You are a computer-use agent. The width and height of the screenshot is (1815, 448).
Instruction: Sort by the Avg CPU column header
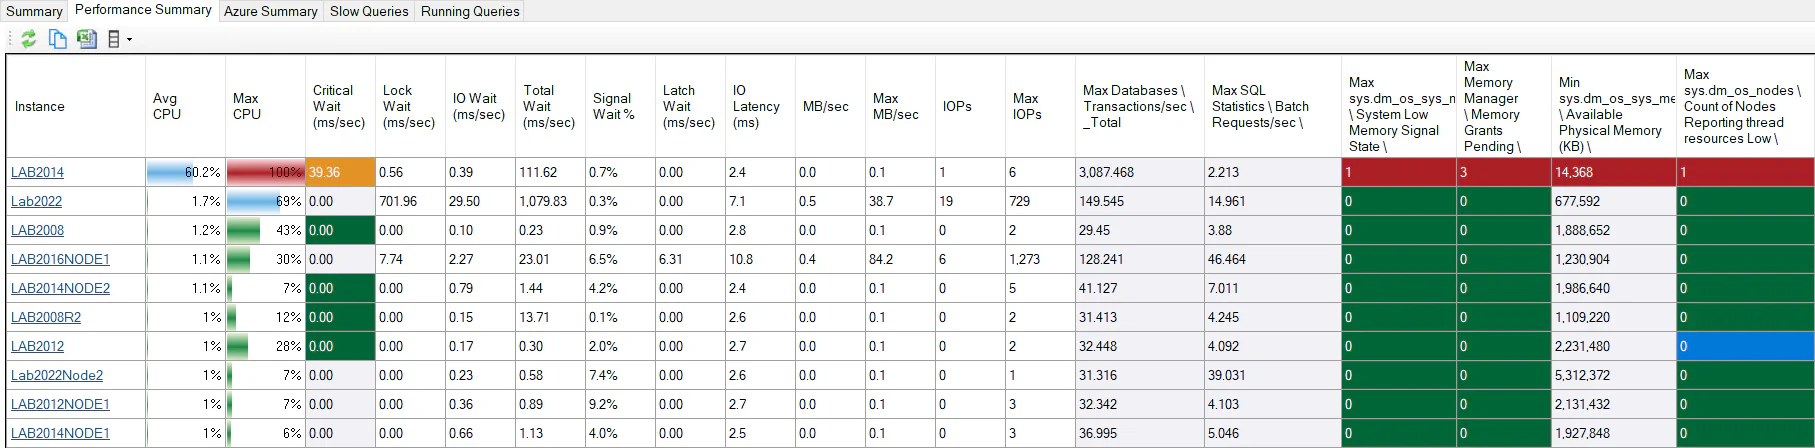[185, 106]
